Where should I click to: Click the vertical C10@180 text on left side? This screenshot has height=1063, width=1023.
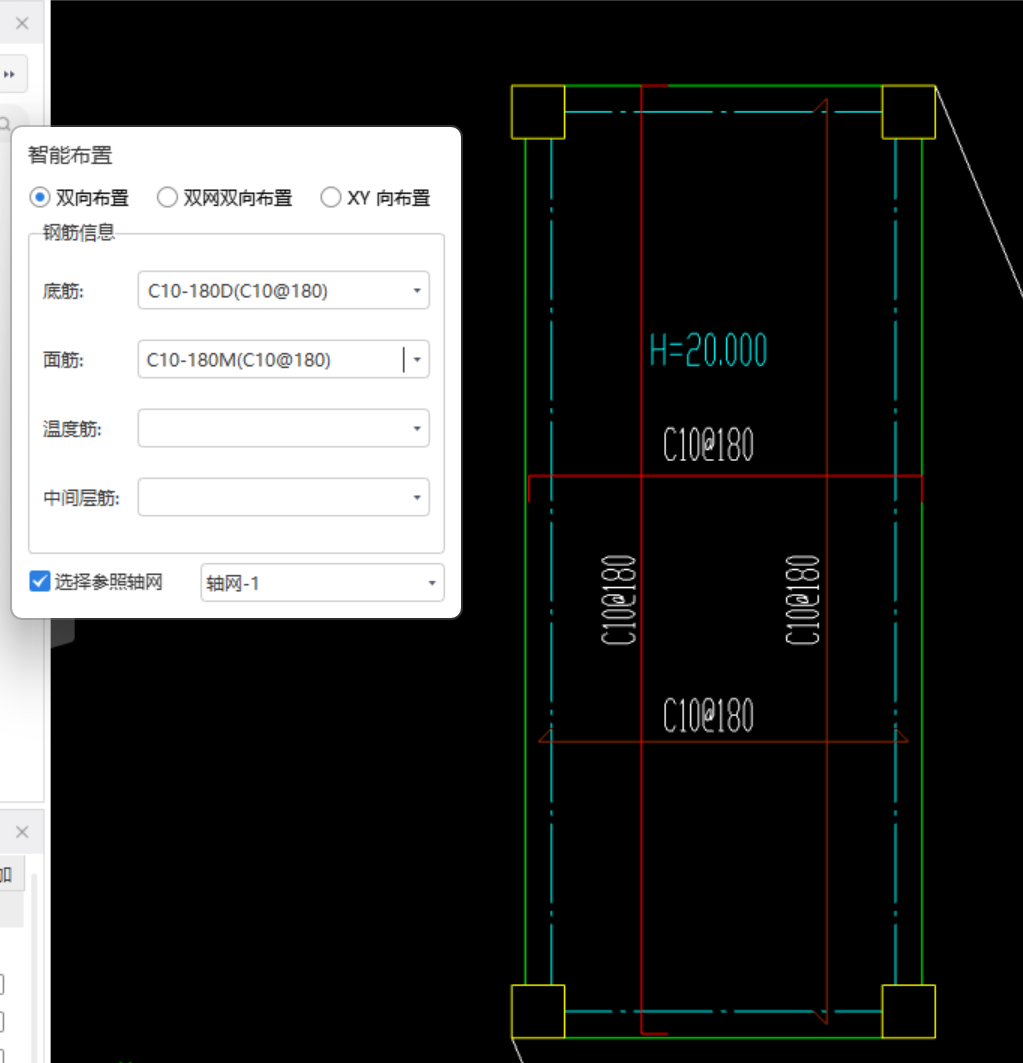tap(618, 598)
